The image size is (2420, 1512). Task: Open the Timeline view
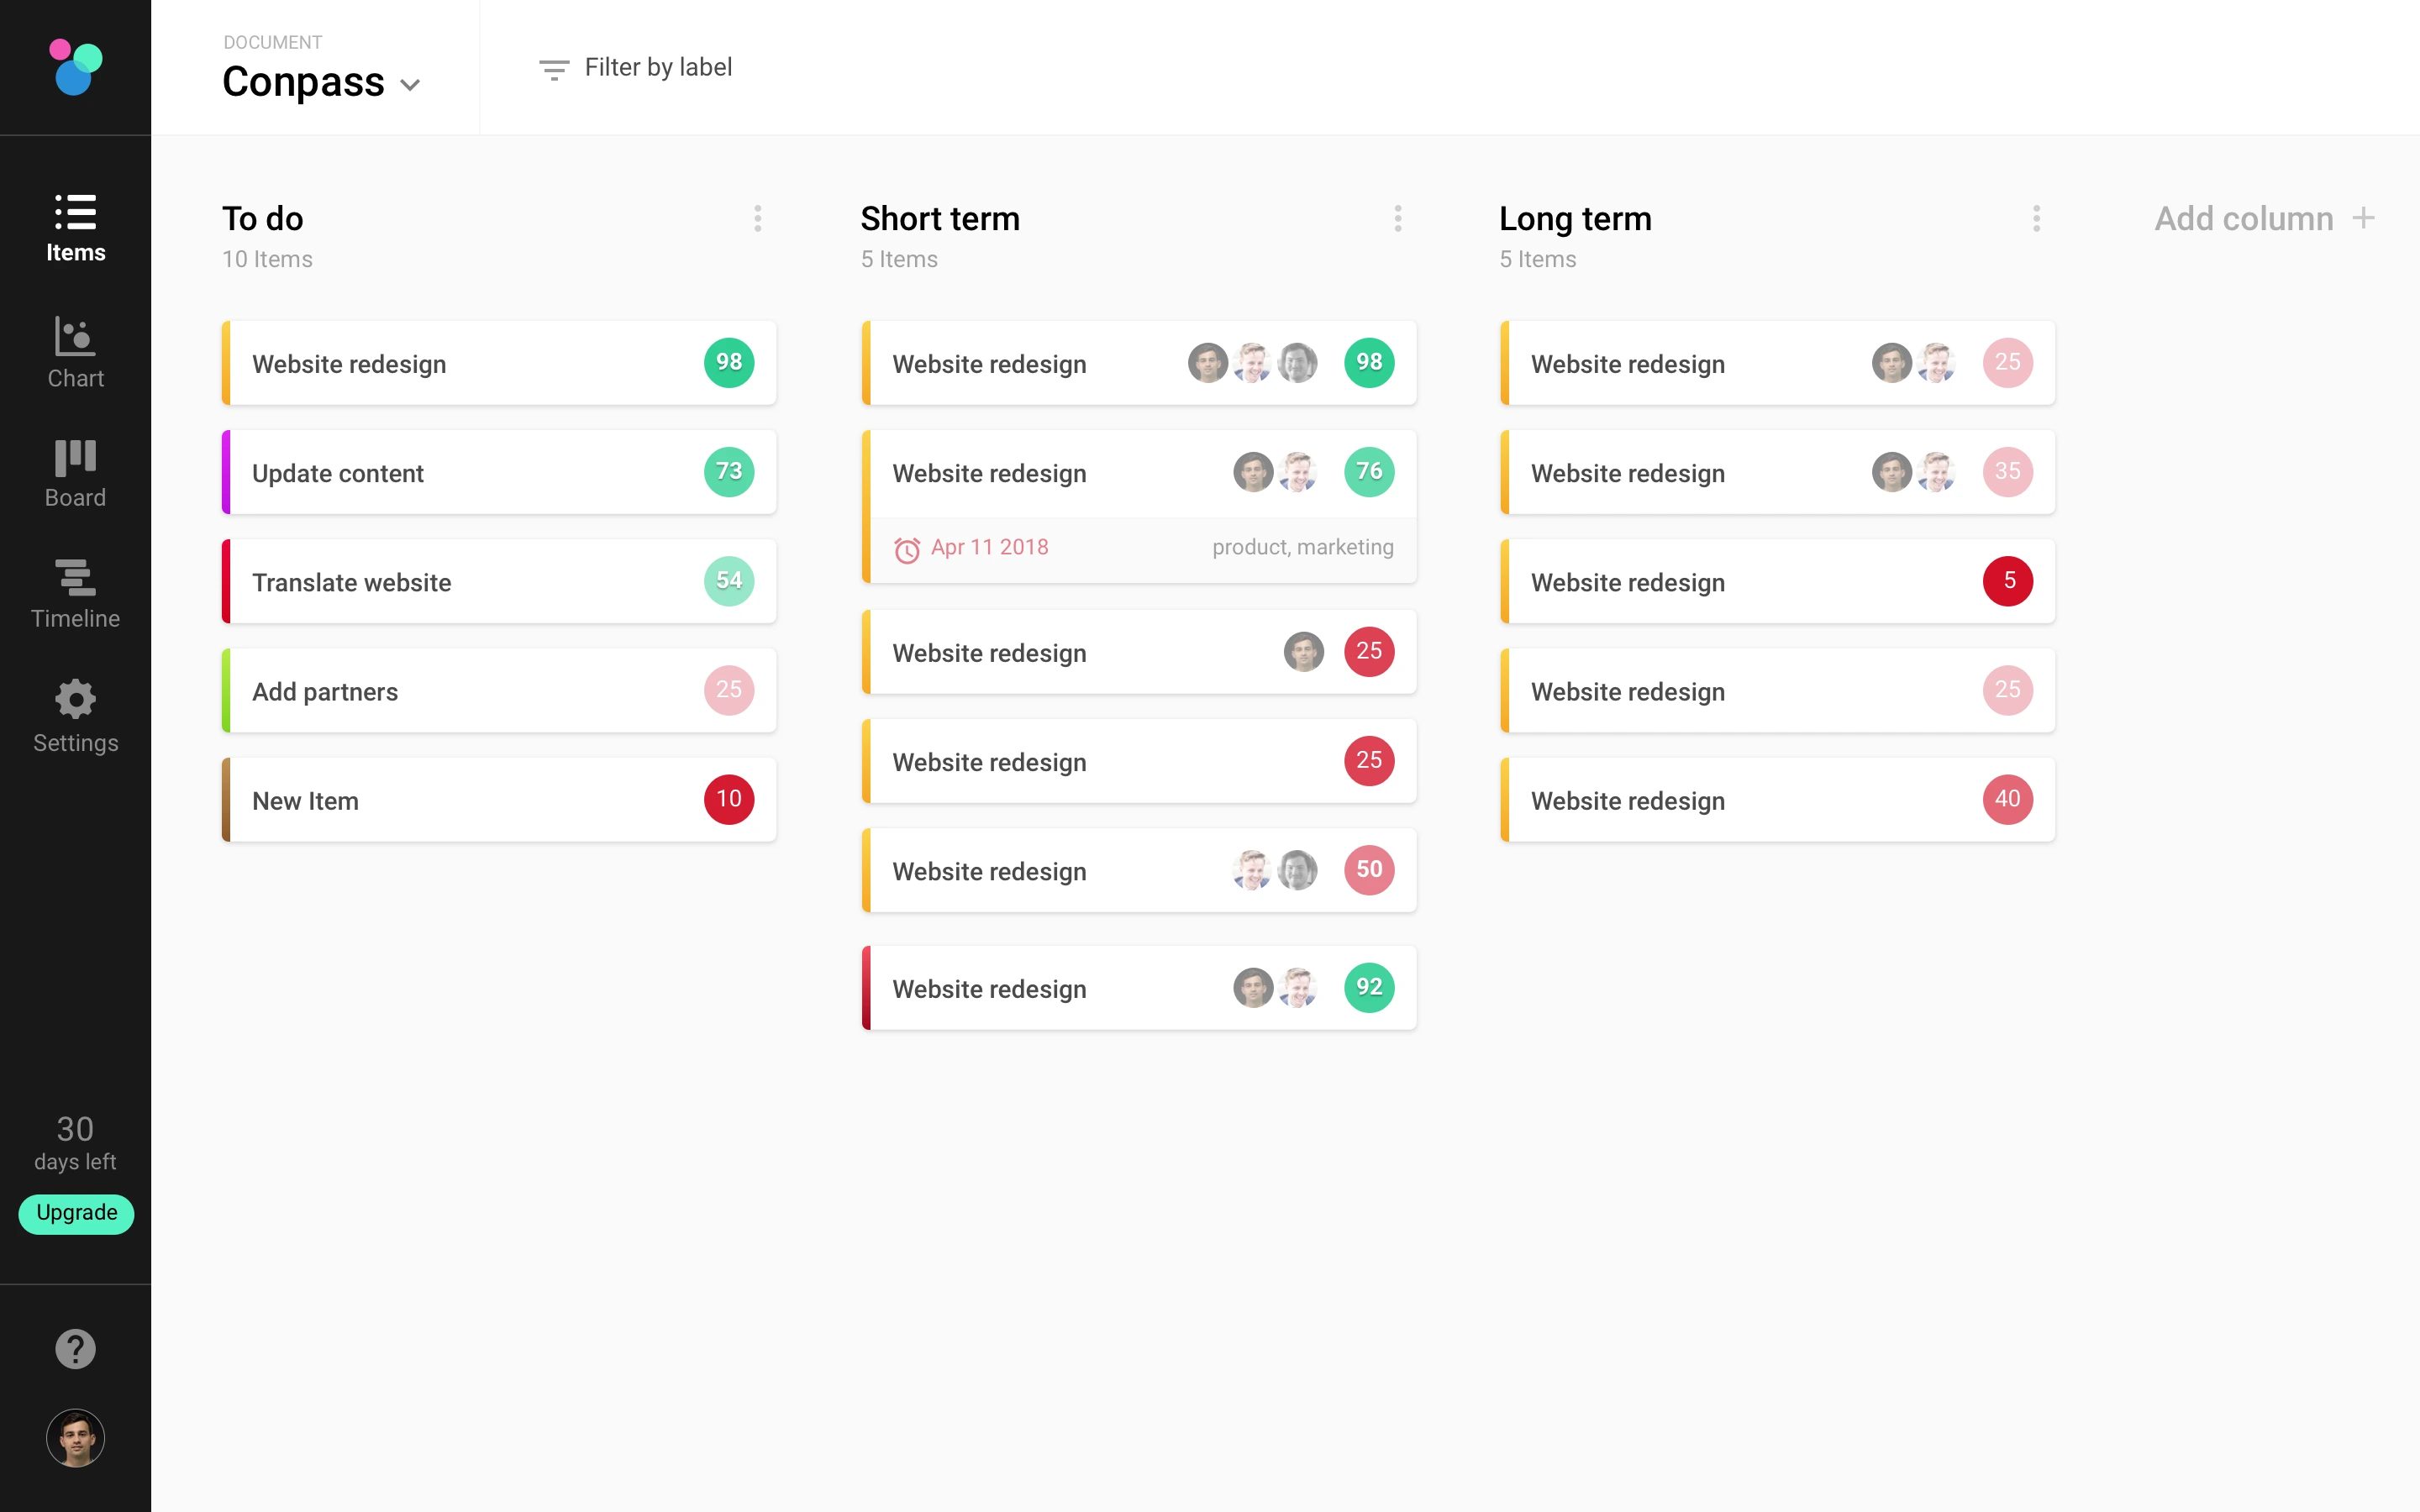point(75,594)
